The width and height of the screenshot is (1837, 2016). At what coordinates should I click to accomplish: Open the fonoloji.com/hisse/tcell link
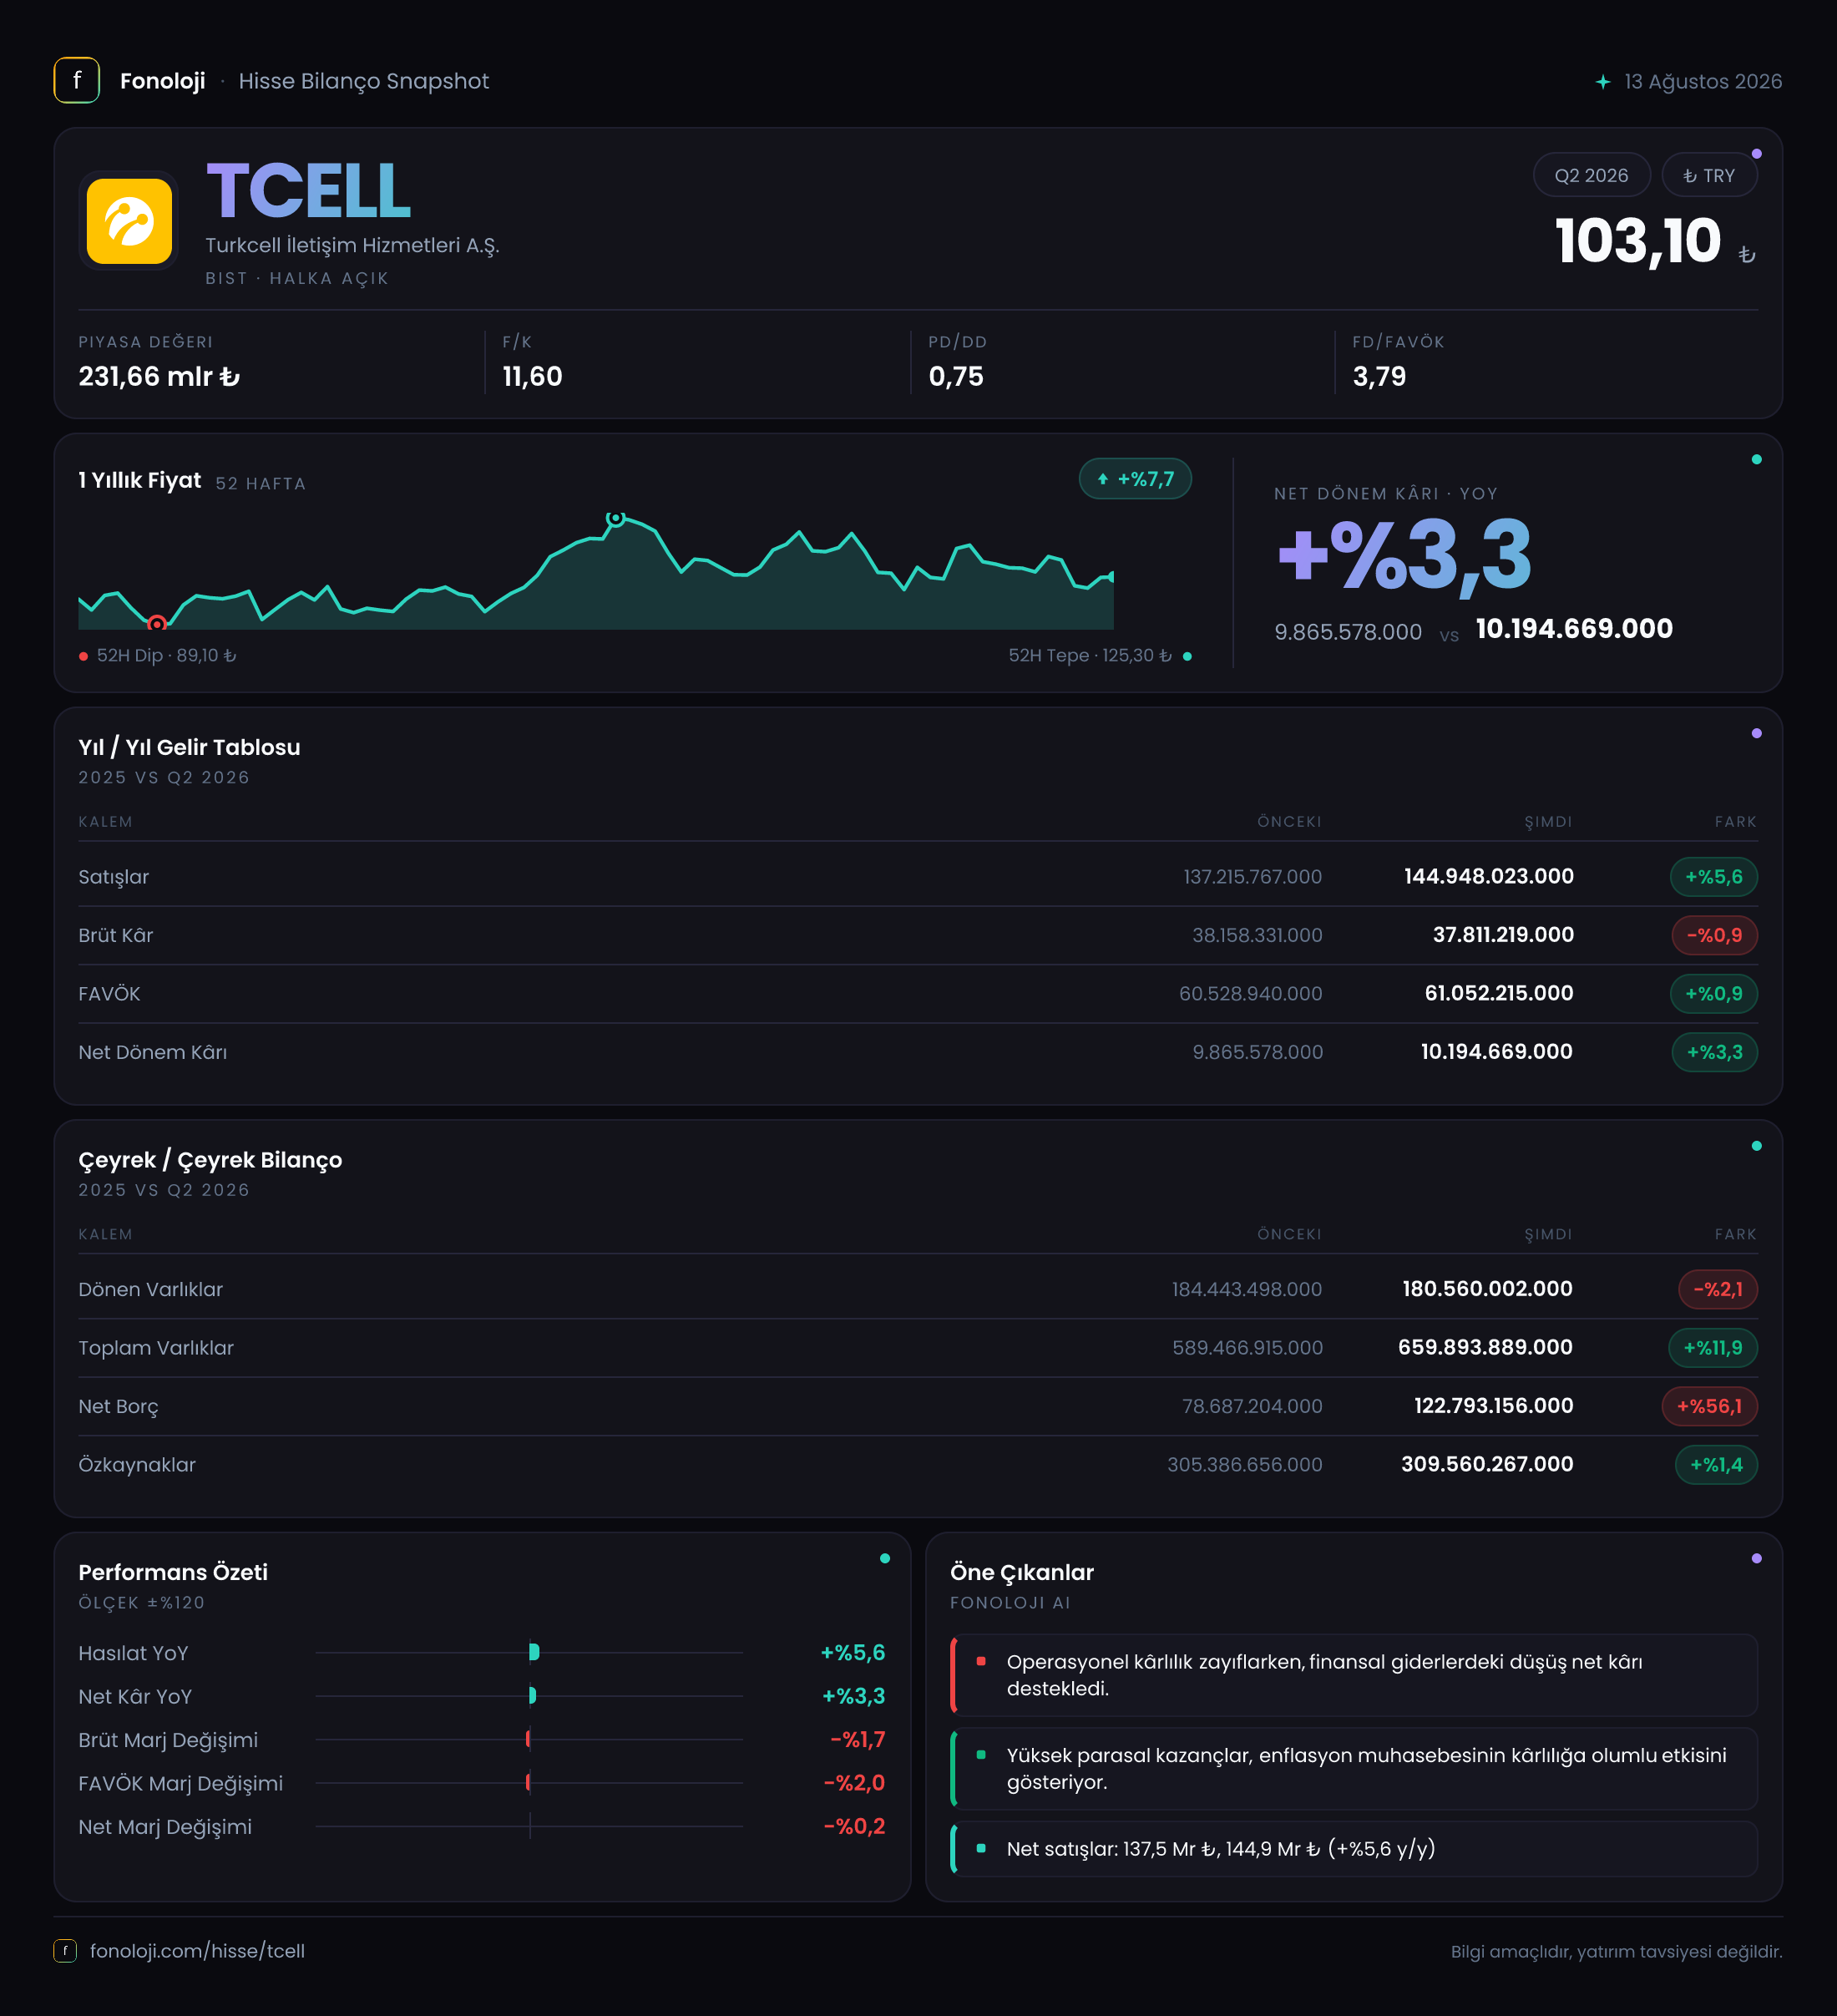(197, 1950)
